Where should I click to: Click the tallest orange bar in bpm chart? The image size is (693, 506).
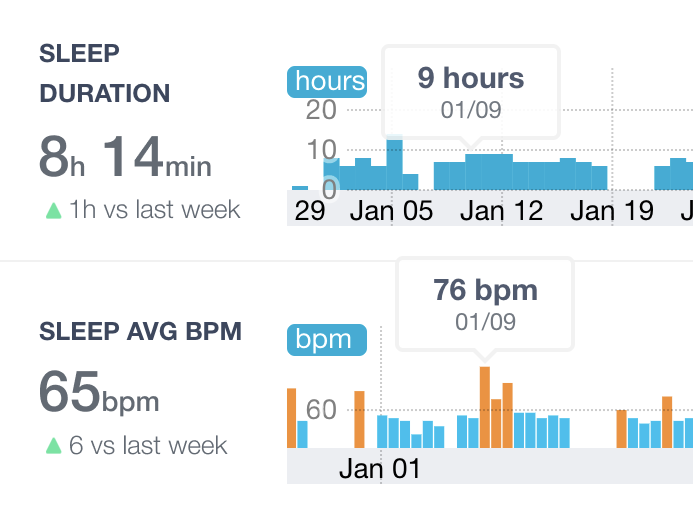pos(485,407)
